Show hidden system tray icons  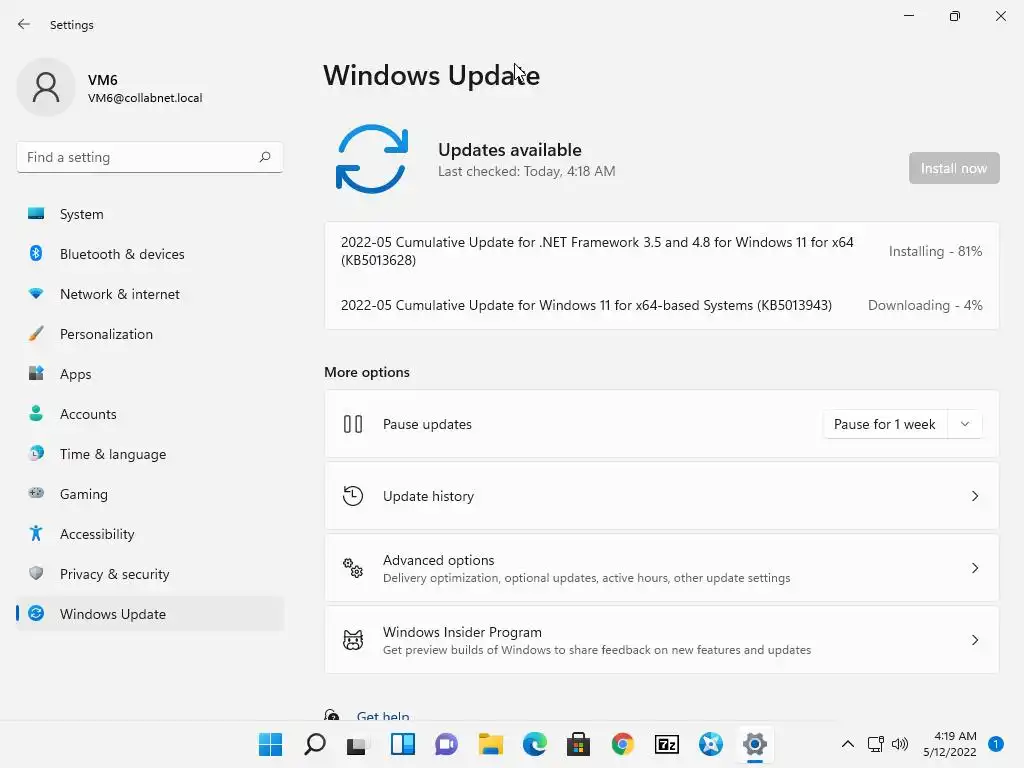pyautogui.click(x=847, y=744)
